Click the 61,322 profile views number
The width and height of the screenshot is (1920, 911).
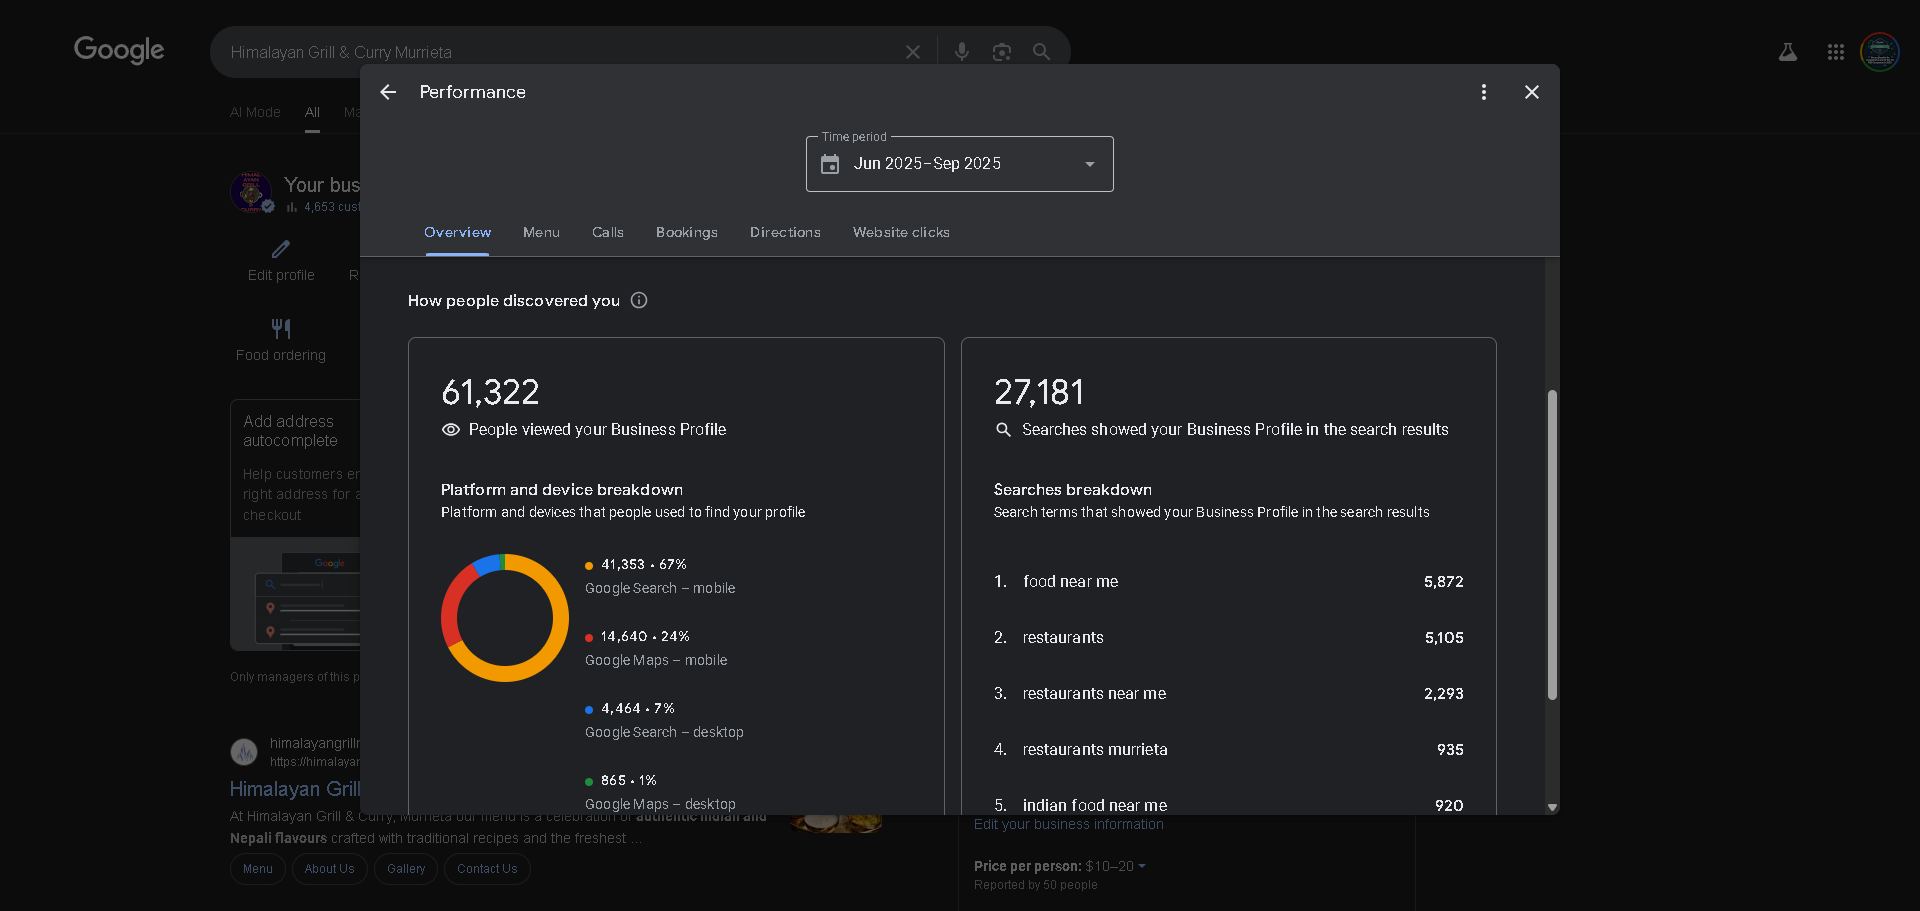[x=490, y=392]
